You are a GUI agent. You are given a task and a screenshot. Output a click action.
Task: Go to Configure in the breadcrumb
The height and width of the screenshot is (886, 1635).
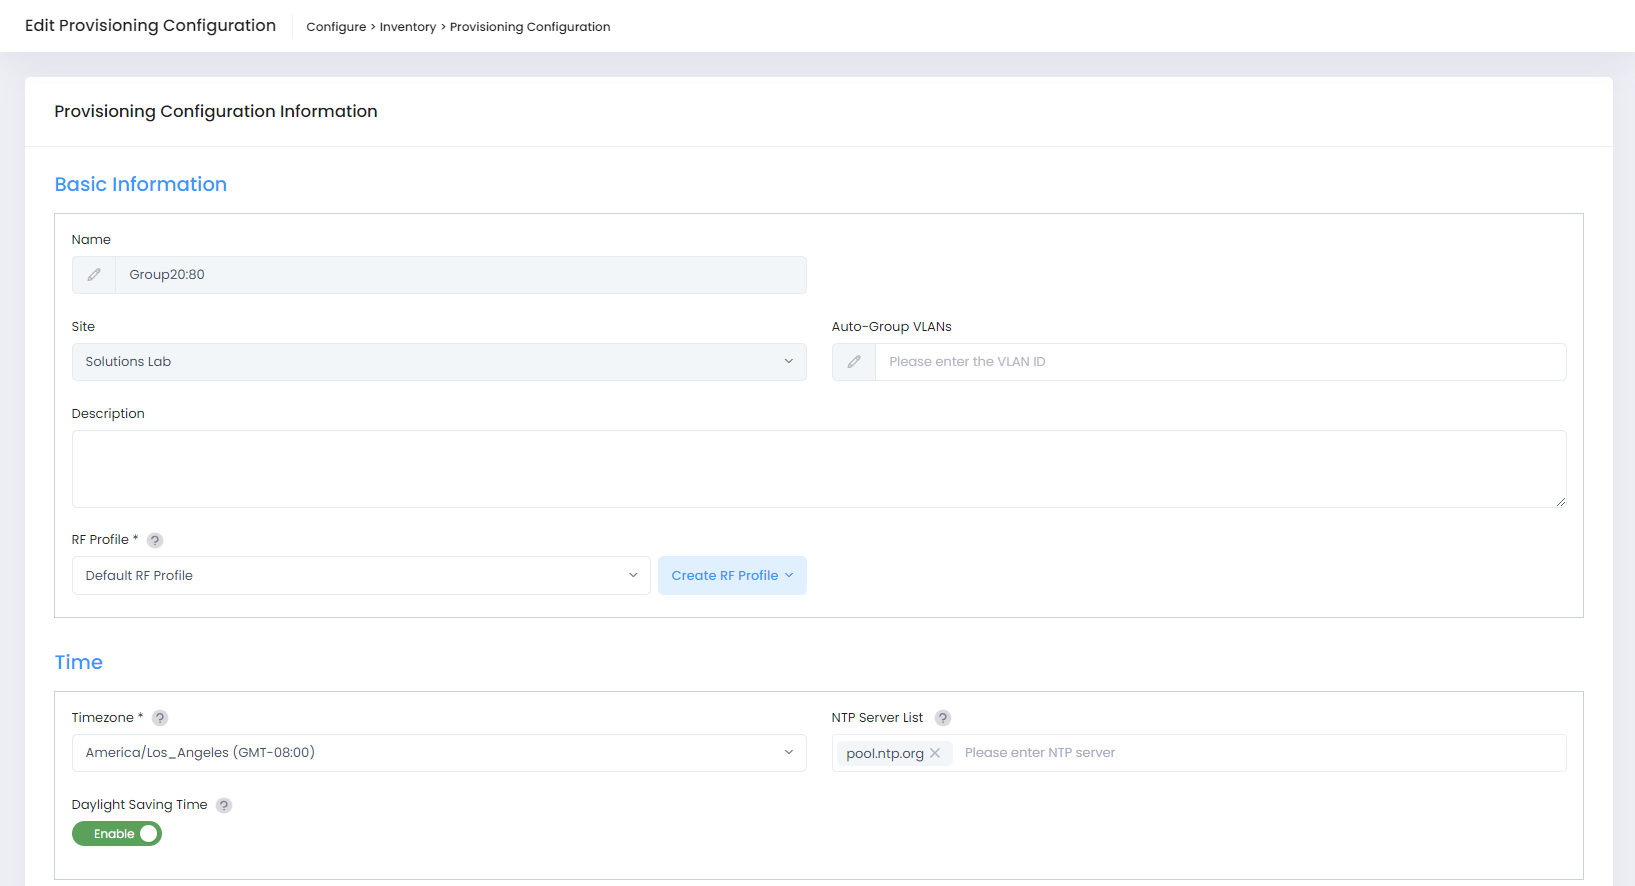(x=336, y=27)
